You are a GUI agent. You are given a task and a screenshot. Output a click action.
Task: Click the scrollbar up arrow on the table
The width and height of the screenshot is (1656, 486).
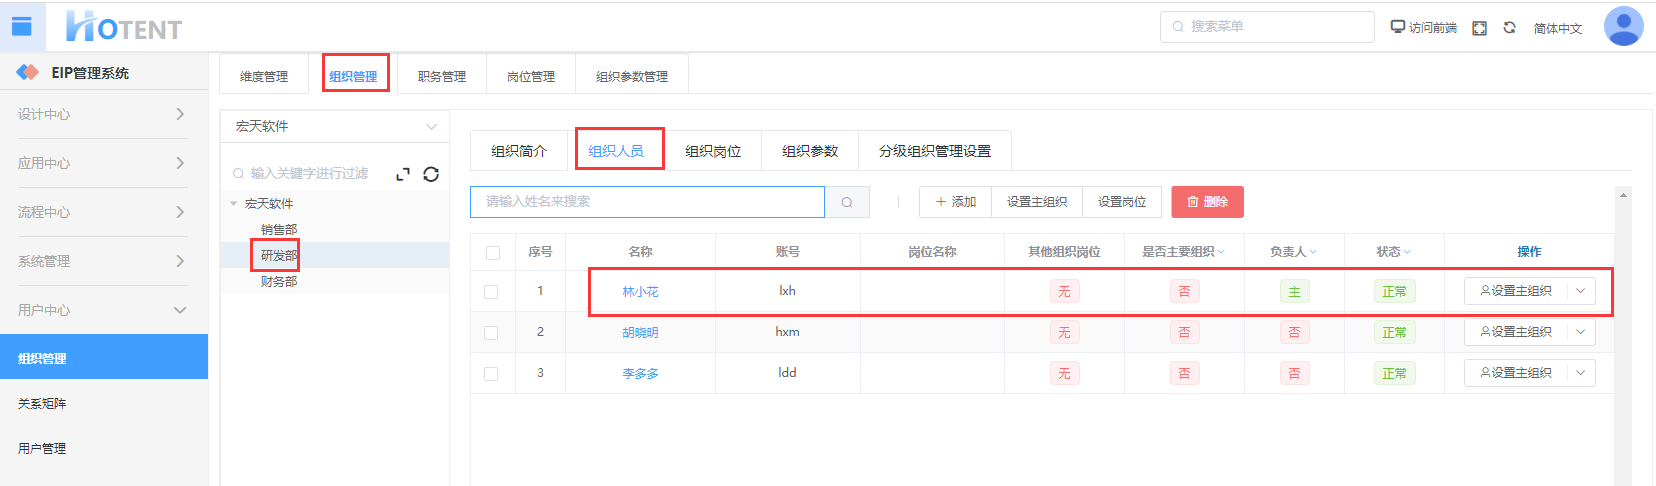(x=1623, y=195)
